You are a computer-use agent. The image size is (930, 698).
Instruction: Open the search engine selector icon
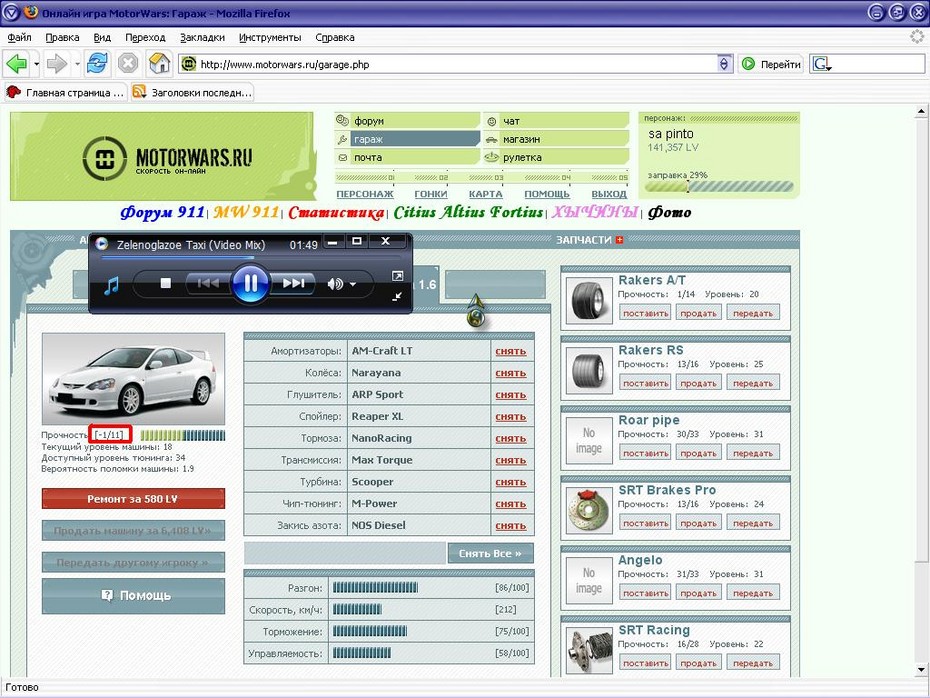(822, 64)
